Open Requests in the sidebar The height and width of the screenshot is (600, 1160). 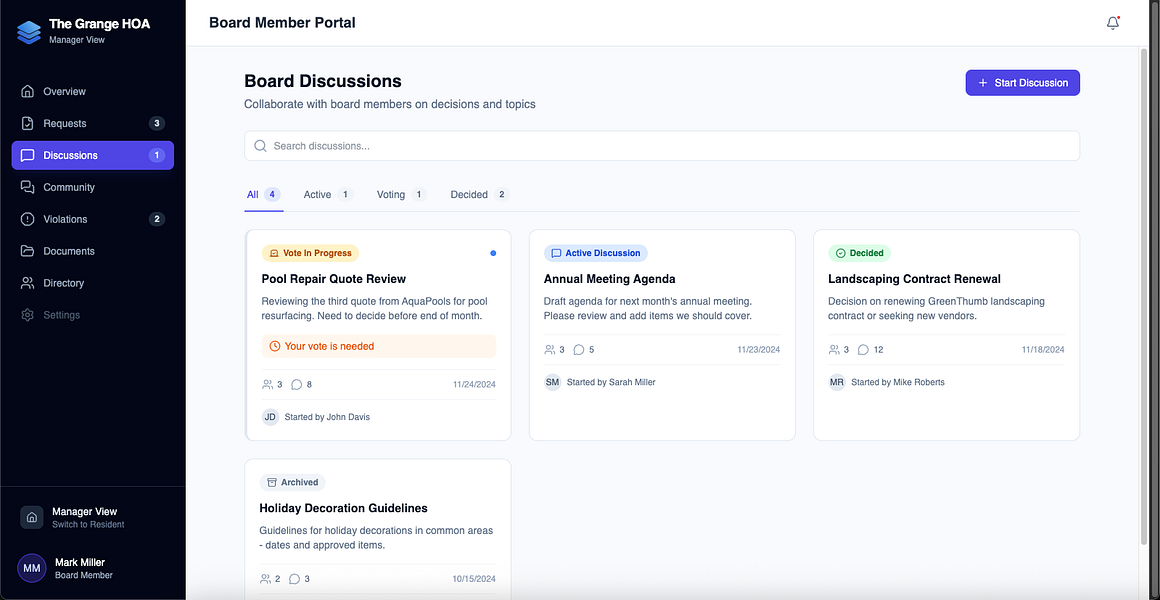(92, 124)
